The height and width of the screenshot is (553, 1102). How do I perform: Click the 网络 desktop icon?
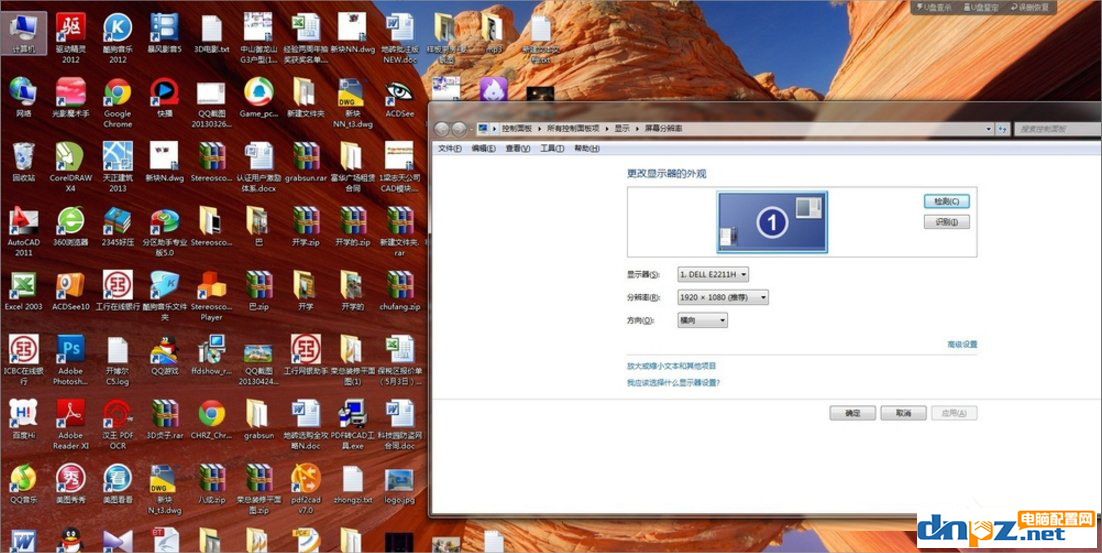pyautogui.click(x=24, y=97)
